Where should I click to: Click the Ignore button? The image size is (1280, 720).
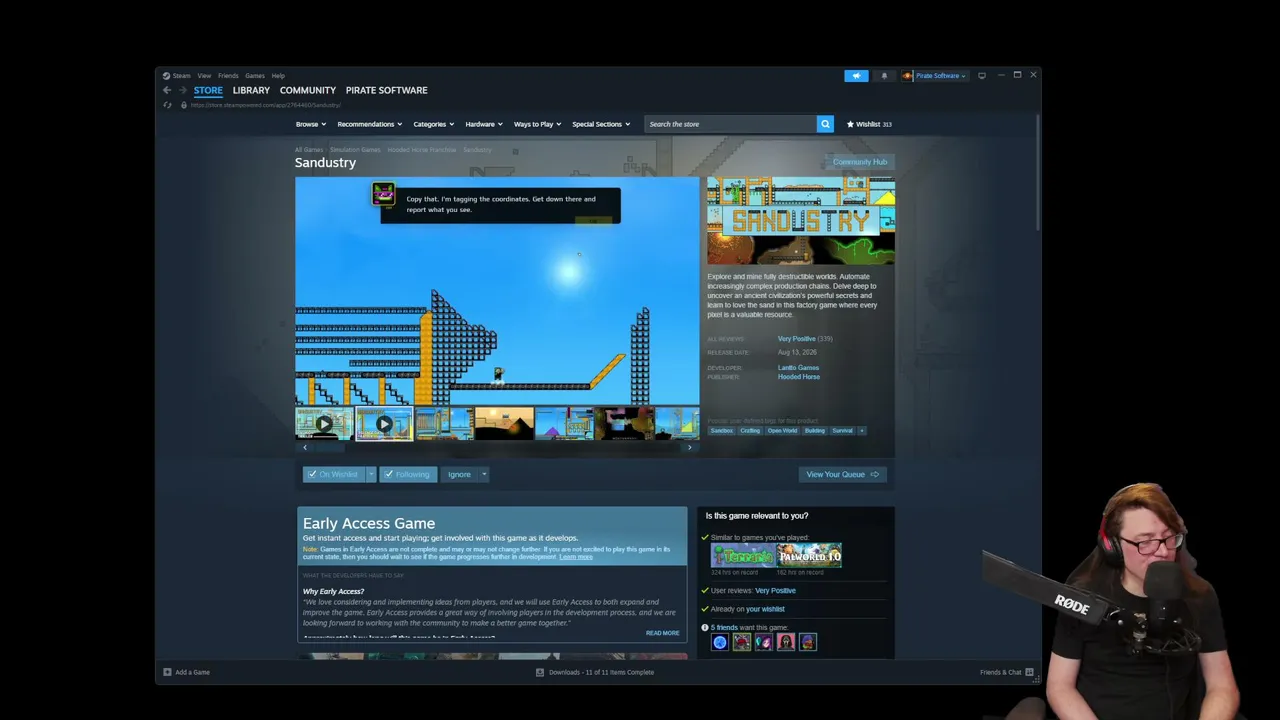point(459,474)
